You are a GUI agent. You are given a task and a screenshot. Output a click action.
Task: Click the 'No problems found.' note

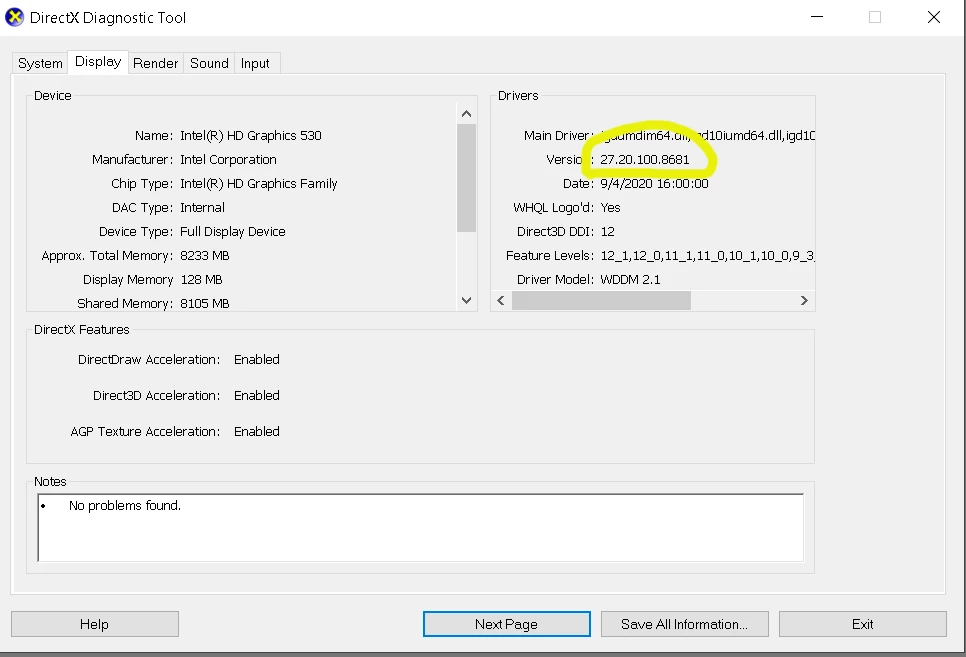(125, 505)
